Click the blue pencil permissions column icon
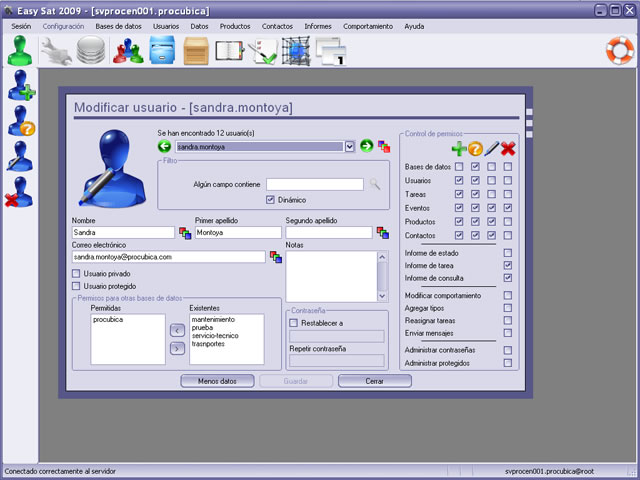Image resolution: width=640 pixels, height=480 pixels. pyautogui.click(x=491, y=149)
